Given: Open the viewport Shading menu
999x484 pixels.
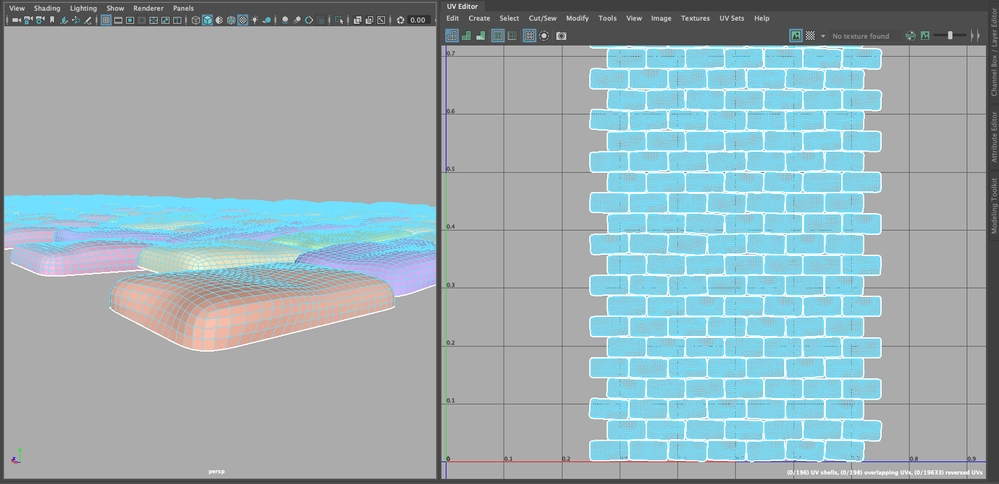Looking at the screenshot, I should 47,9.
